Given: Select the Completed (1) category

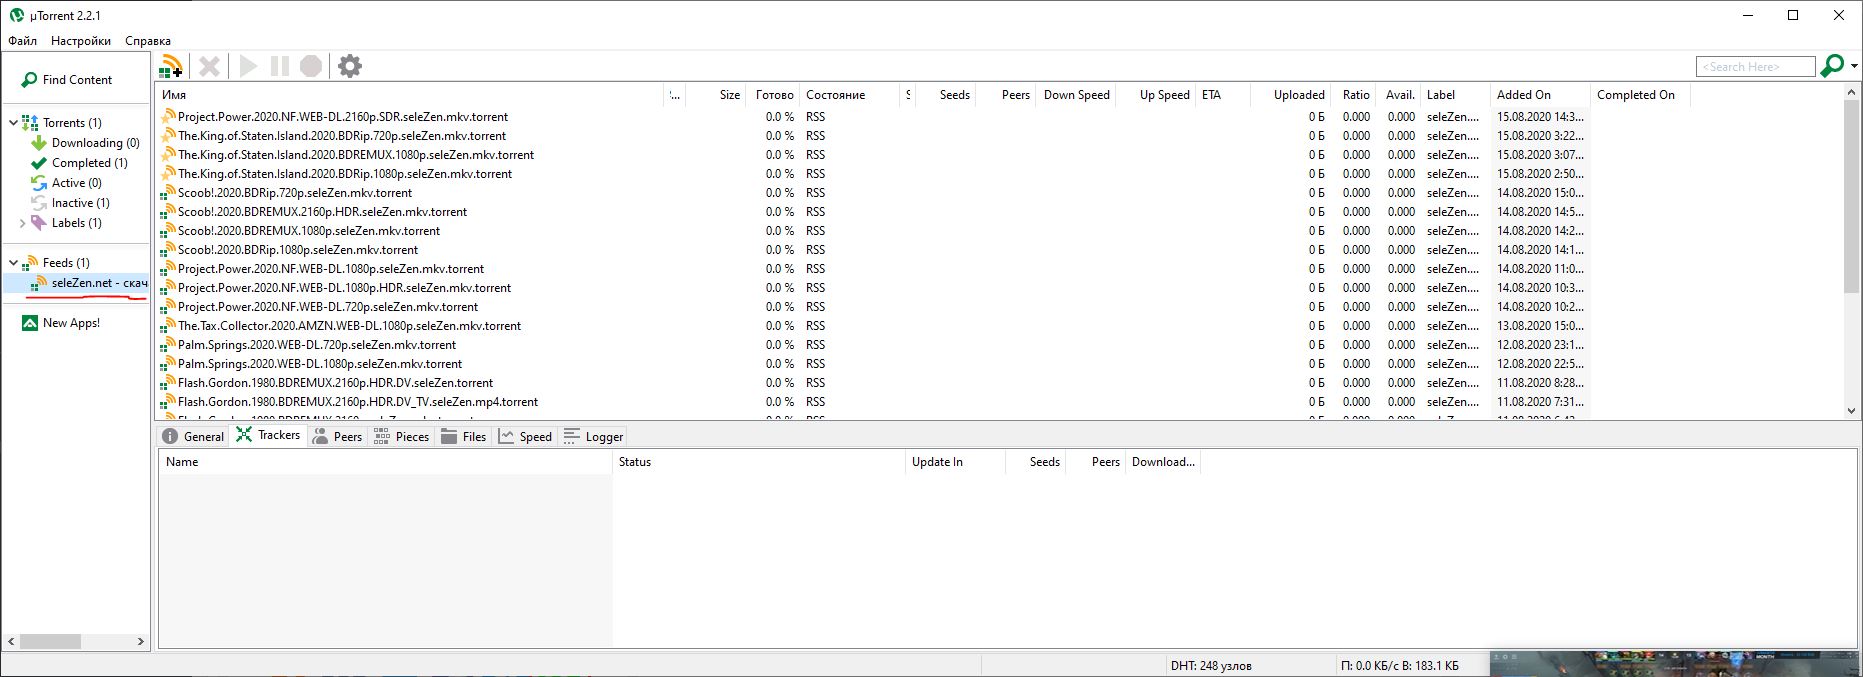Looking at the screenshot, I should pos(89,163).
